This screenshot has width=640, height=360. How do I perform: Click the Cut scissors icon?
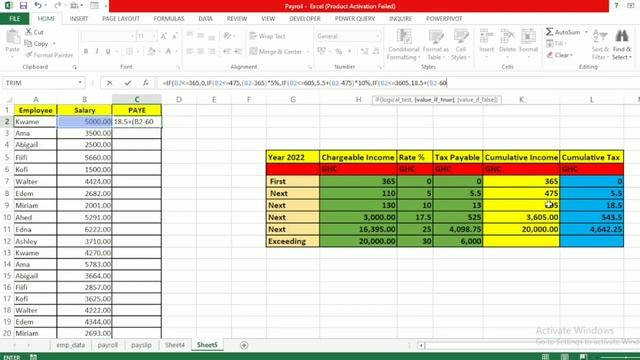(x=28, y=32)
